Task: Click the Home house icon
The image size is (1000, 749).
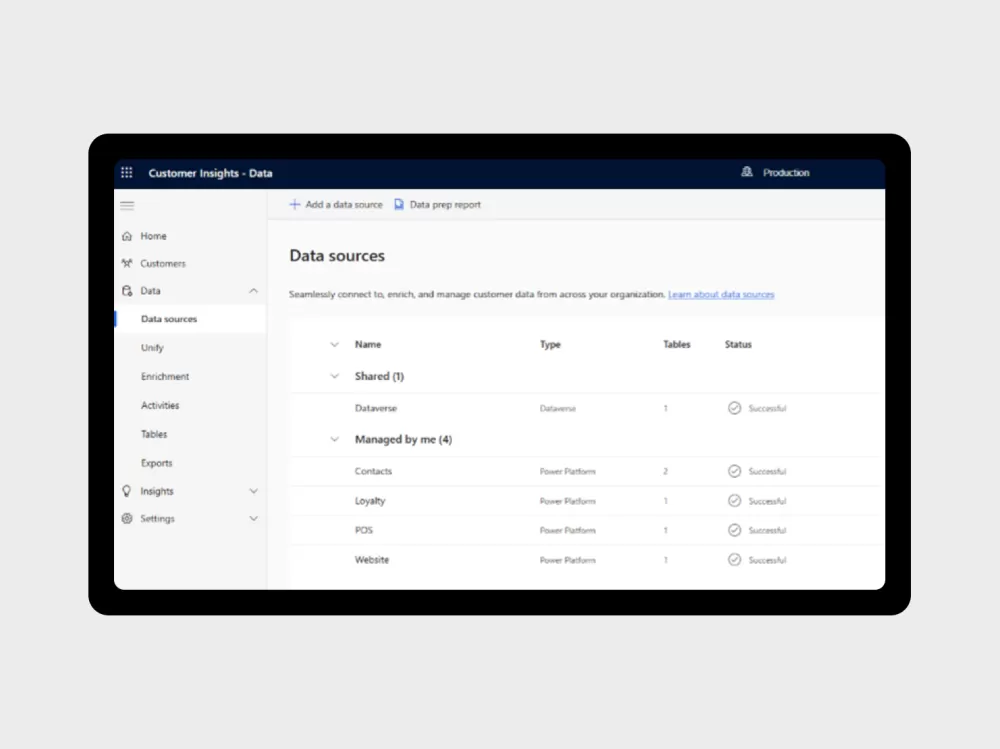Action: click(127, 236)
